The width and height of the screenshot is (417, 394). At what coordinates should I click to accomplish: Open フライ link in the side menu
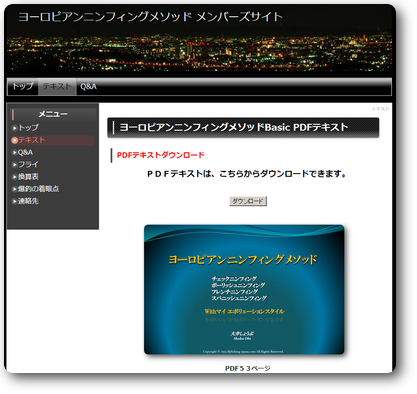coord(28,164)
